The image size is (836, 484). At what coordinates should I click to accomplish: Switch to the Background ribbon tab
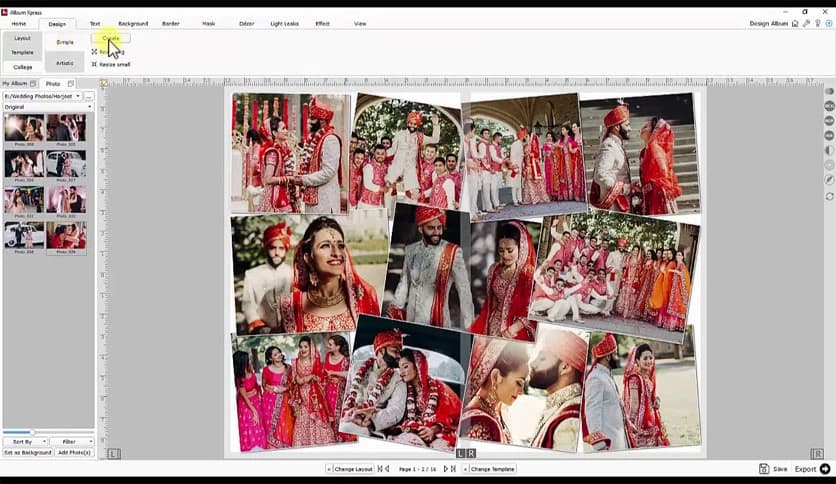point(133,23)
